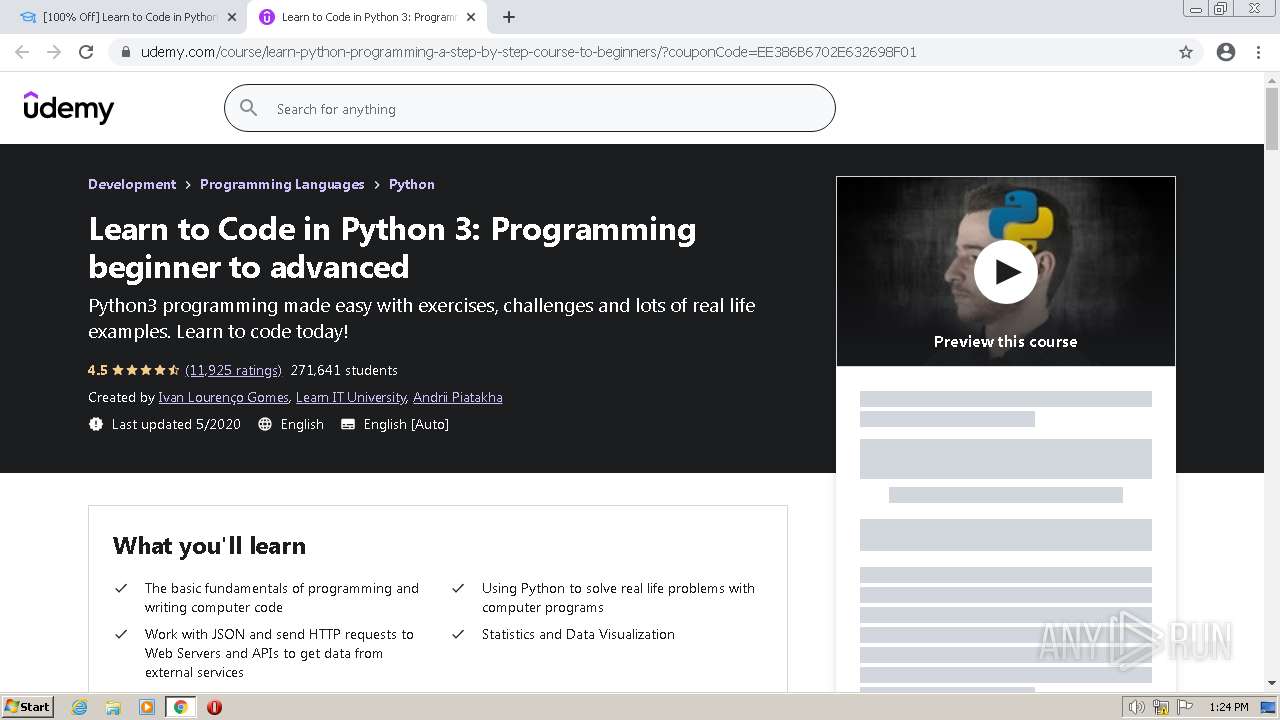The height and width of the screenshot is (720, 1280).
Task: Click the 271,641 students text
Action: point(344,370)
